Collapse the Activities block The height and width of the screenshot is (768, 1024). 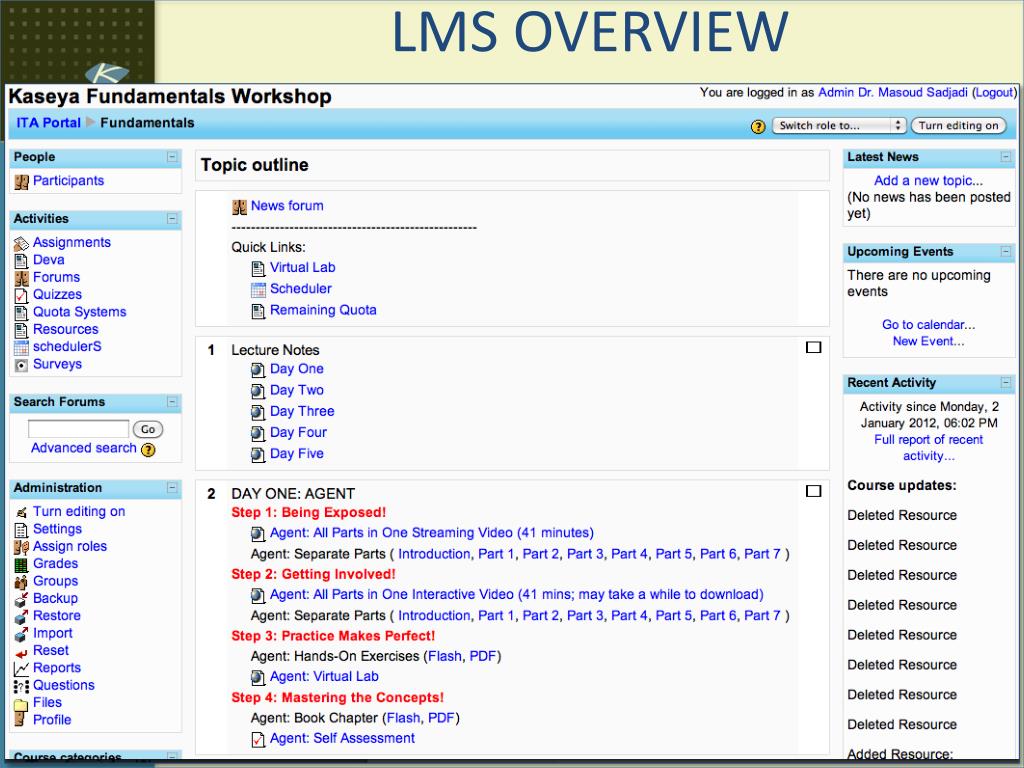[172, 219]
